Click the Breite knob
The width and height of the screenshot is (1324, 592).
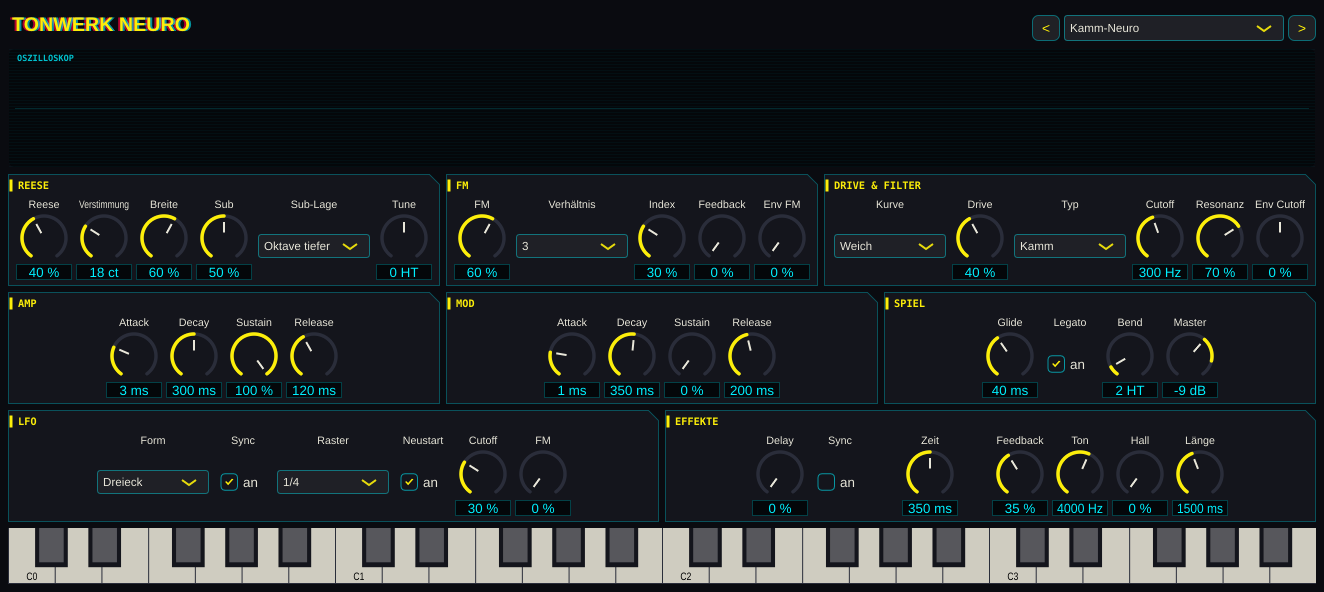pos(164,238)
